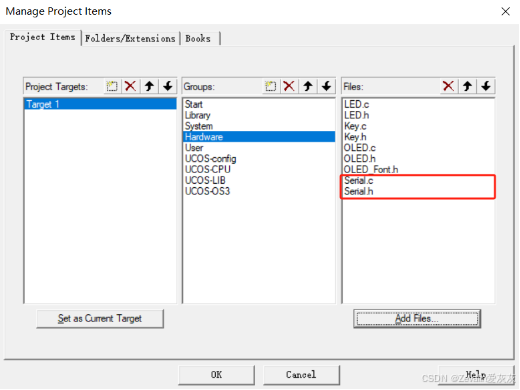The width and height of the screenshot is (520, 390).
Task: Add a new Project Target with New icon
Action: point(112,86)
